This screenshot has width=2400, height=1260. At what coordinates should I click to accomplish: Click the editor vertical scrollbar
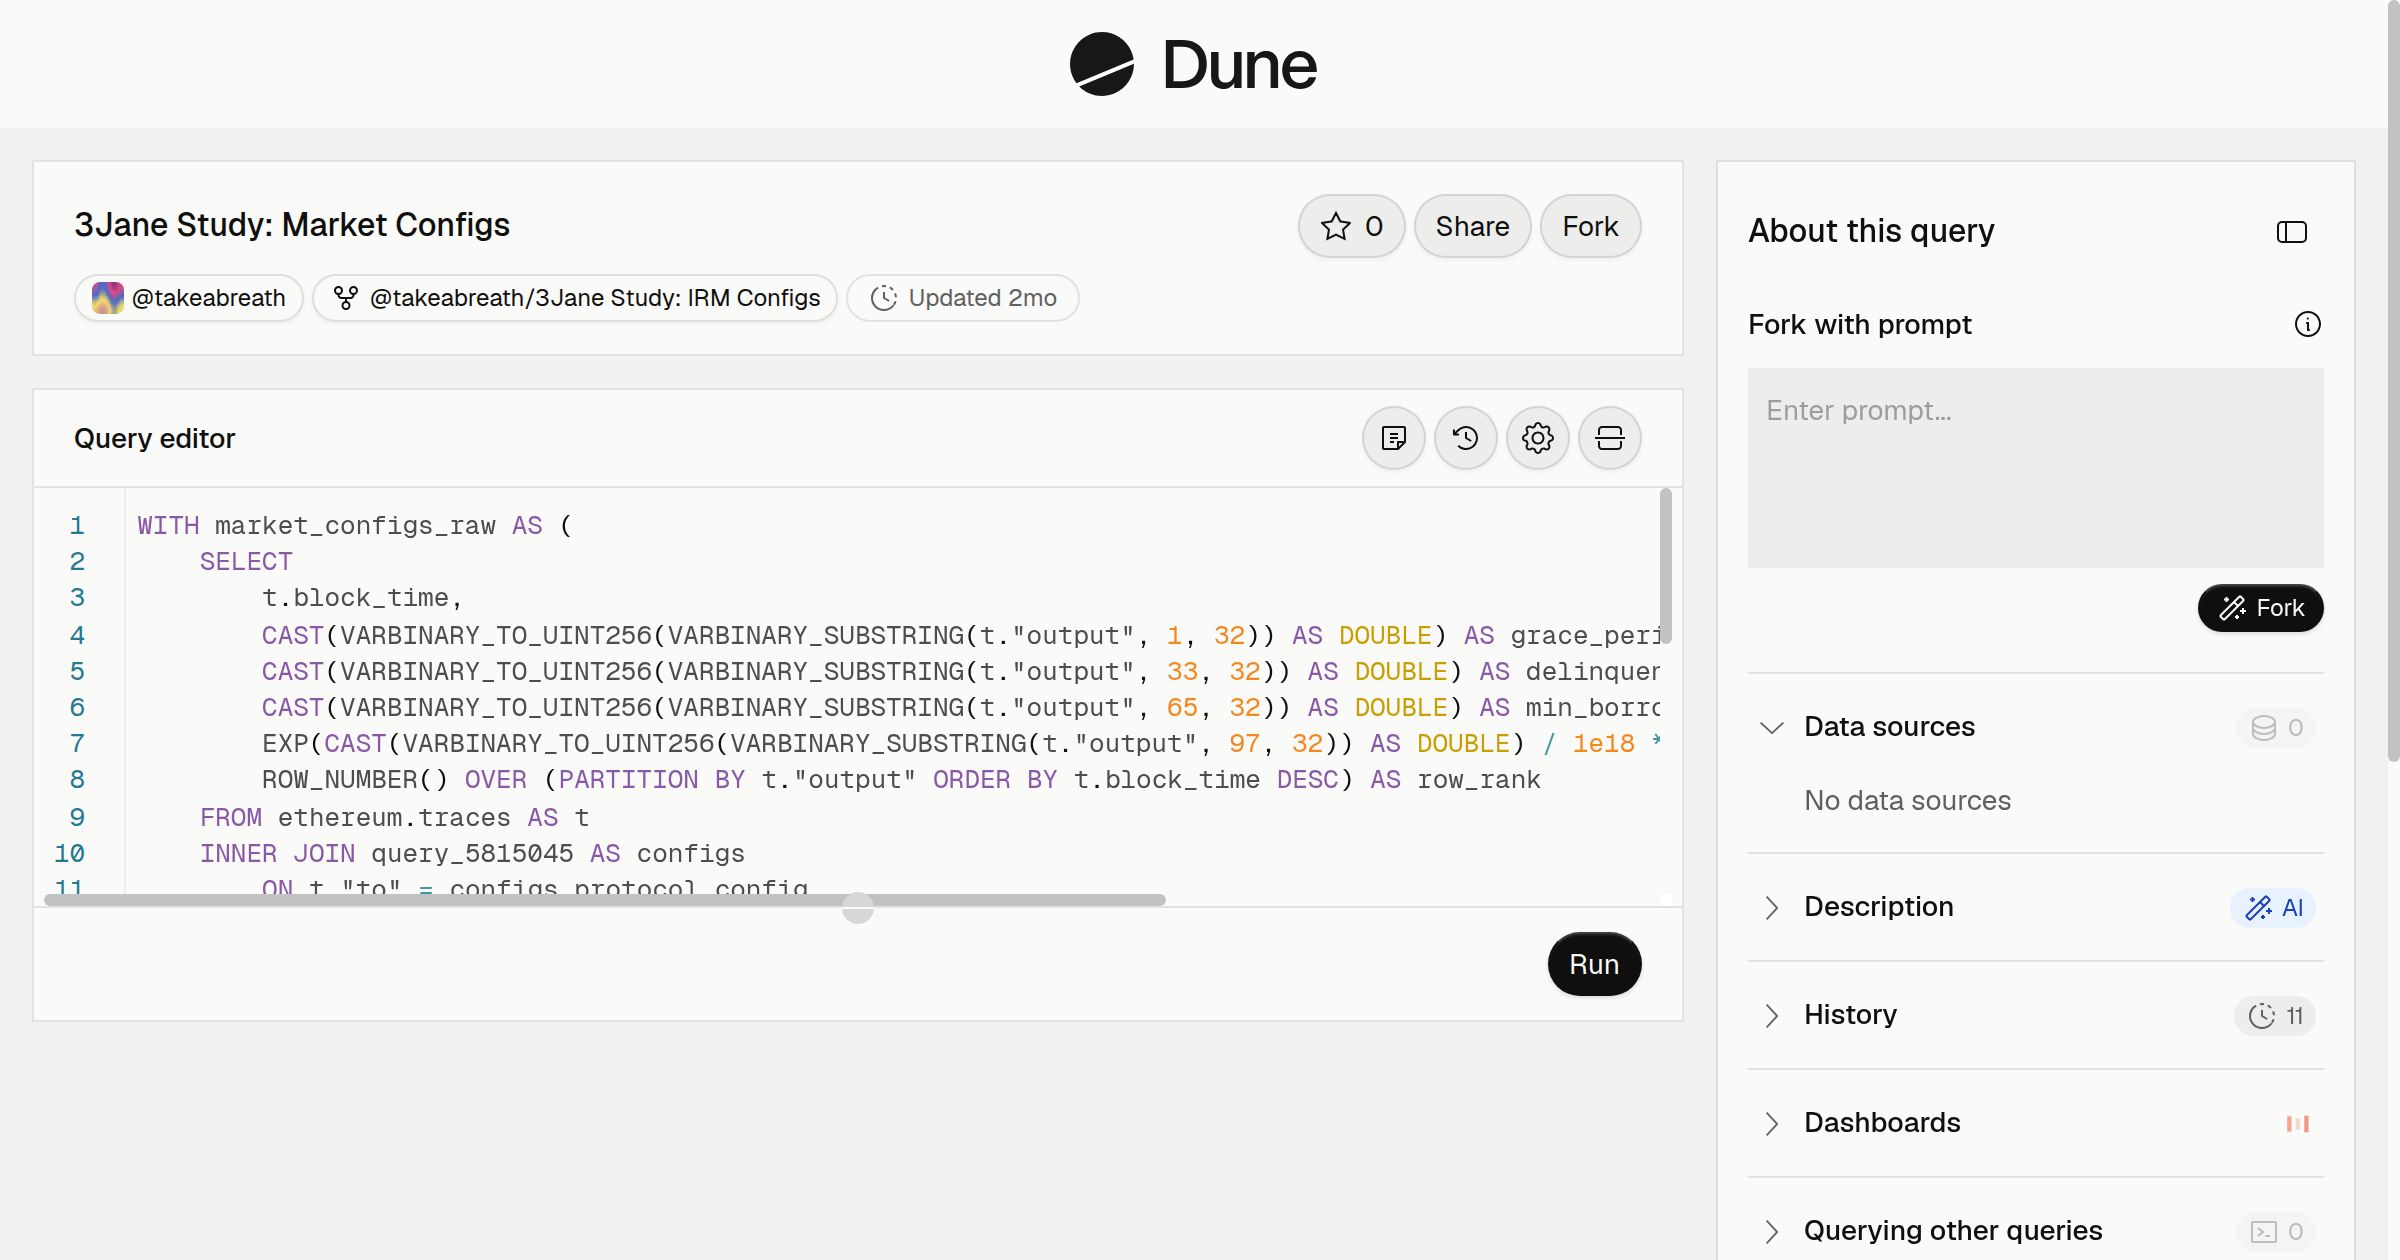pos(1665,566)
